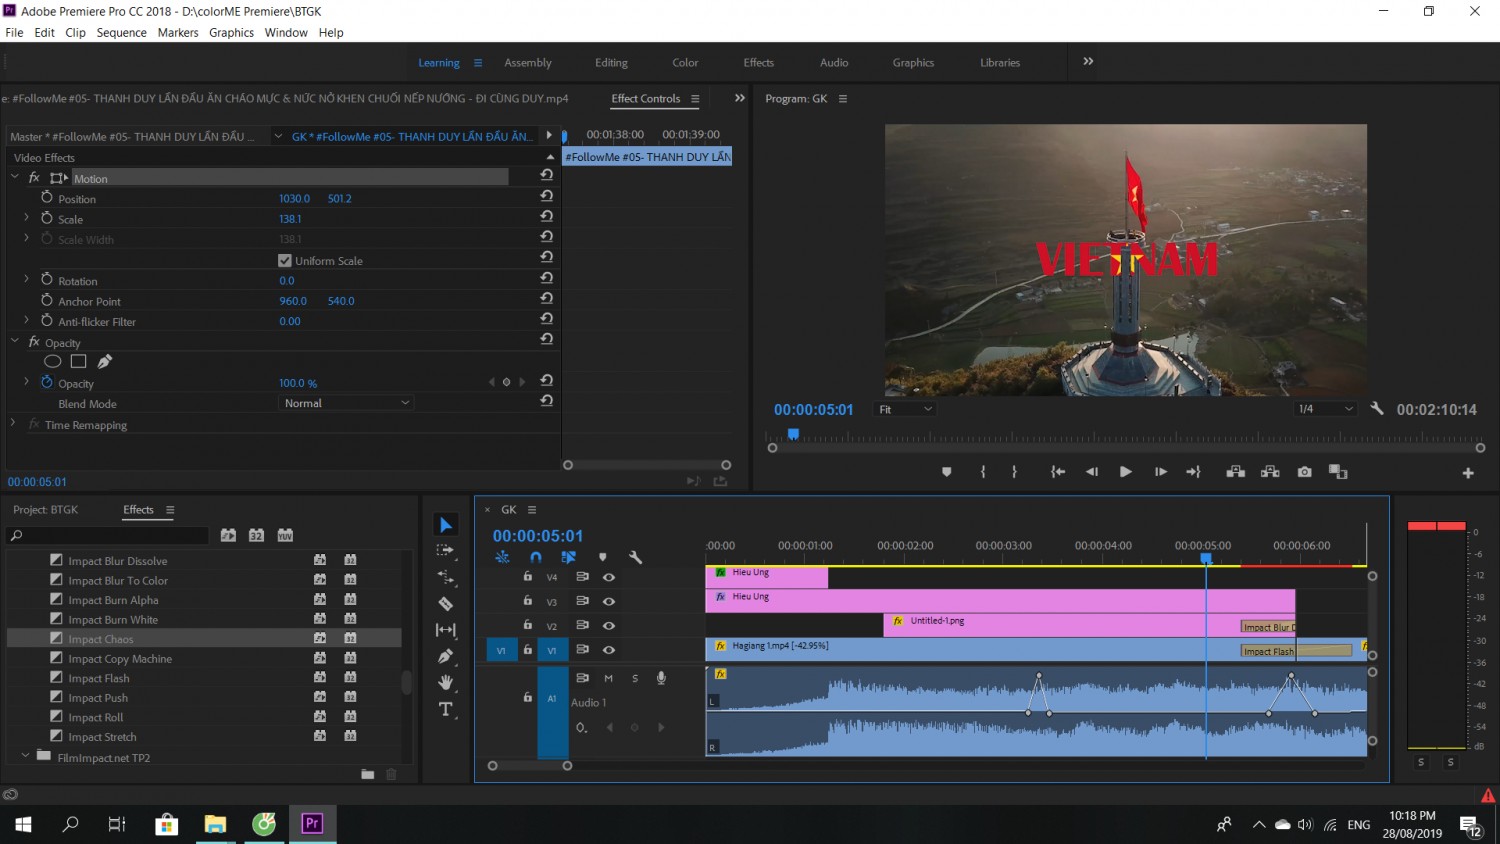This screenshot has height=844, width=1500.
Task: Toggle snap in timeline
Action: click(536, 557)
